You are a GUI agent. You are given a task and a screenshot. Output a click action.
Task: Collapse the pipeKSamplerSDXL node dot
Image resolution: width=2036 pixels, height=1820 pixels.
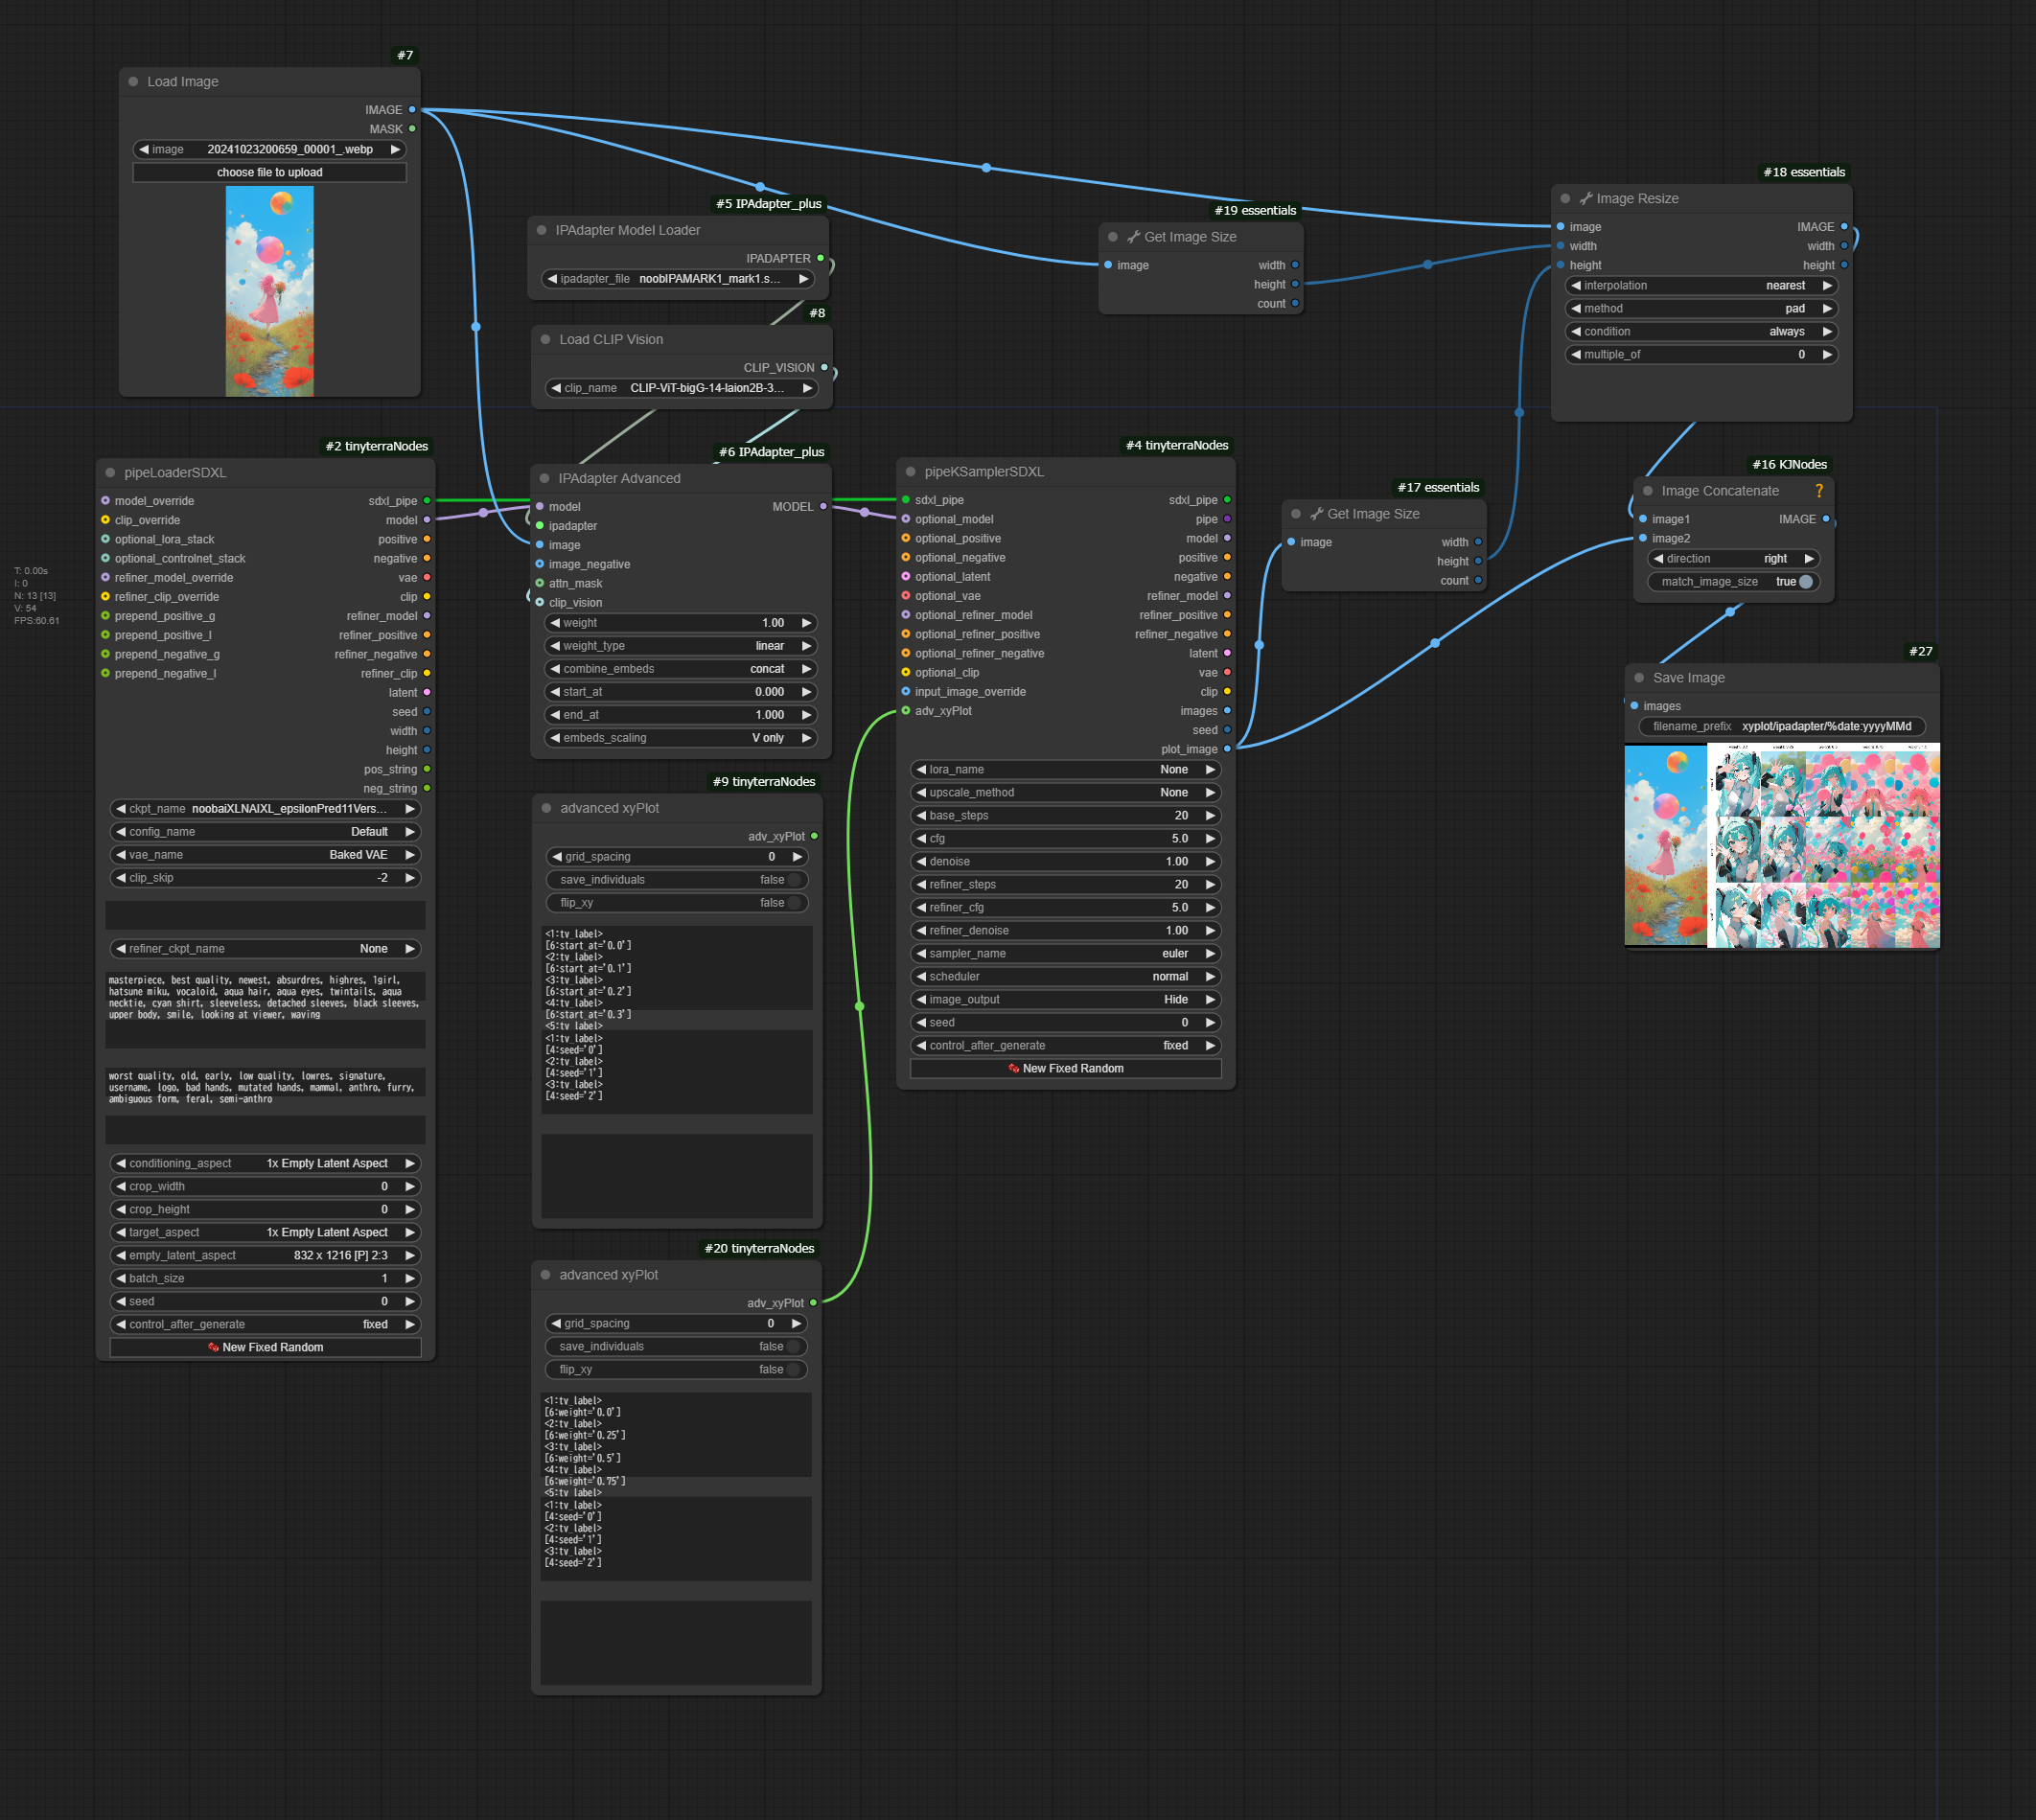(910, 472)
